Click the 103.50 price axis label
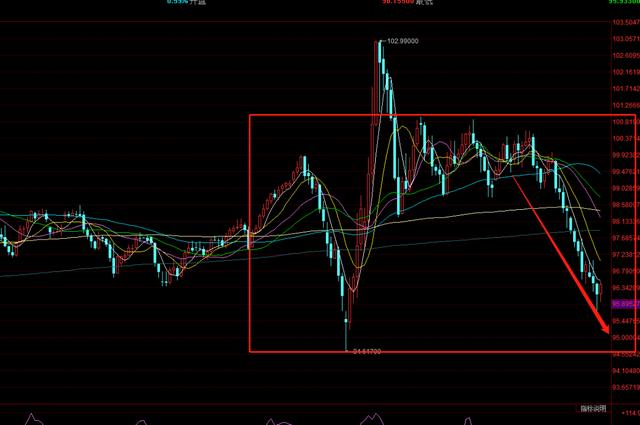Image resolution: width=640 pixels, height=425 pixels. (626, 22)
